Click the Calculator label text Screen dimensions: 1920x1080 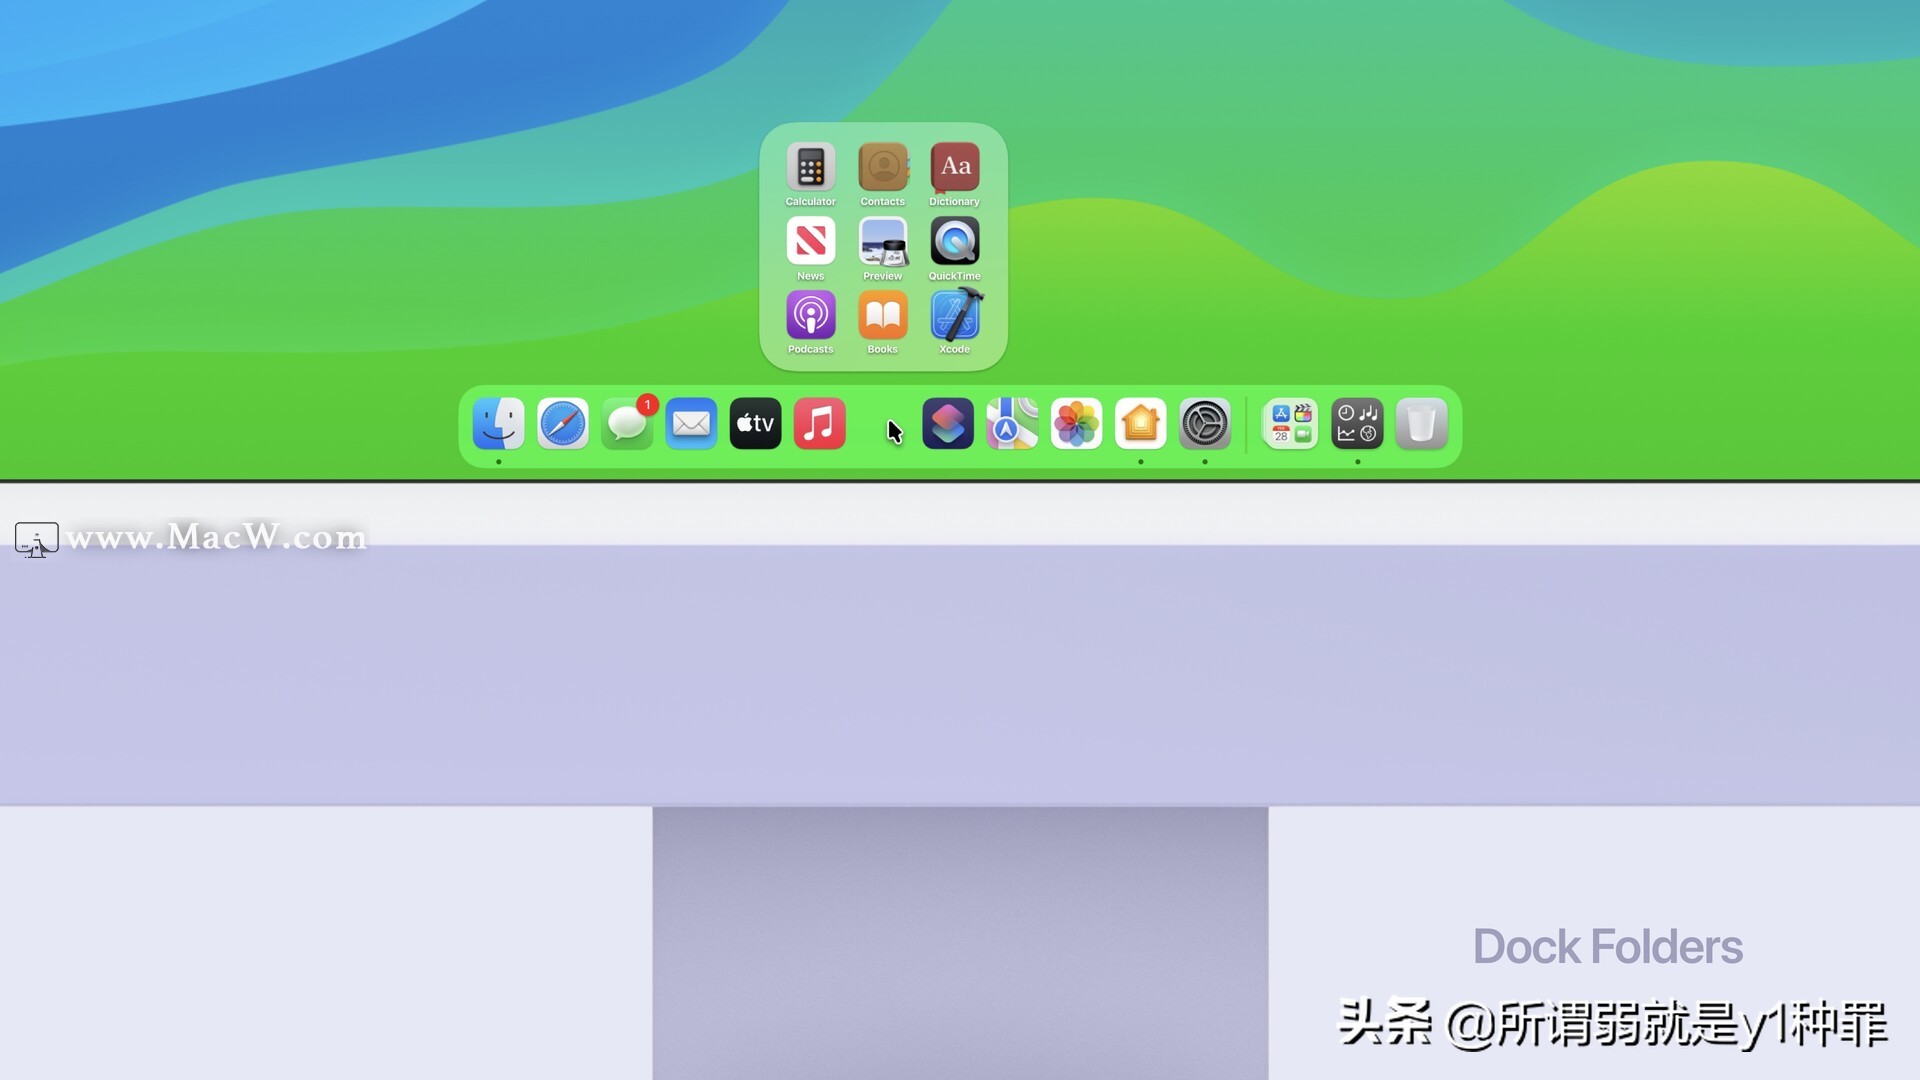pyautogui.click(x=810, y=202)
